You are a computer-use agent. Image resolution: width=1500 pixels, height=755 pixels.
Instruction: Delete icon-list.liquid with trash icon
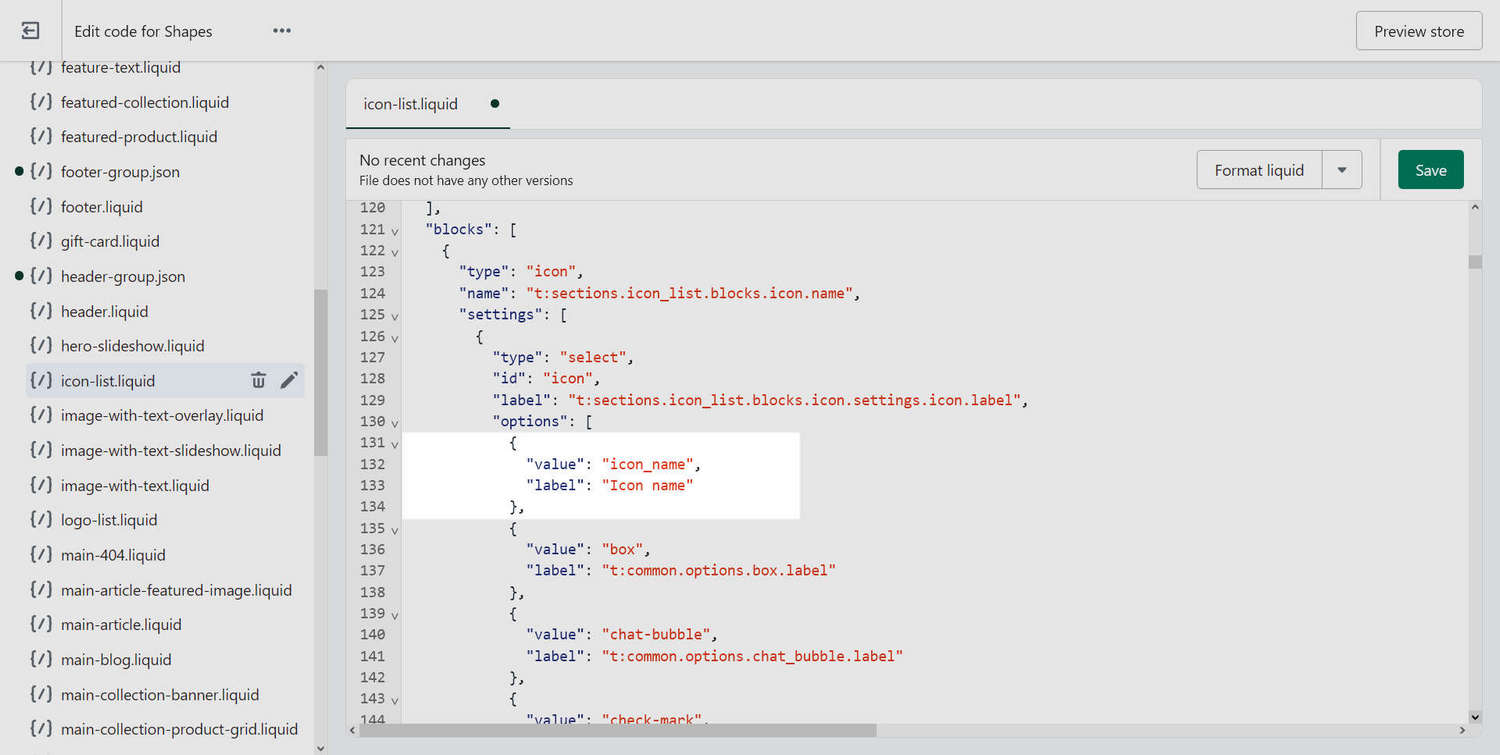pyautogui.click(x=258, y=380)
